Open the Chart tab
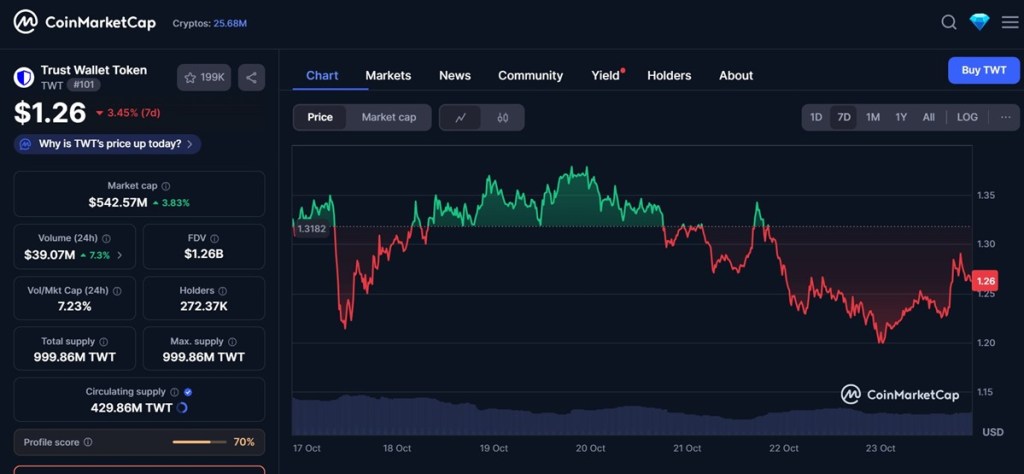This screenshot has width=1024, height=474. point(322,75)
